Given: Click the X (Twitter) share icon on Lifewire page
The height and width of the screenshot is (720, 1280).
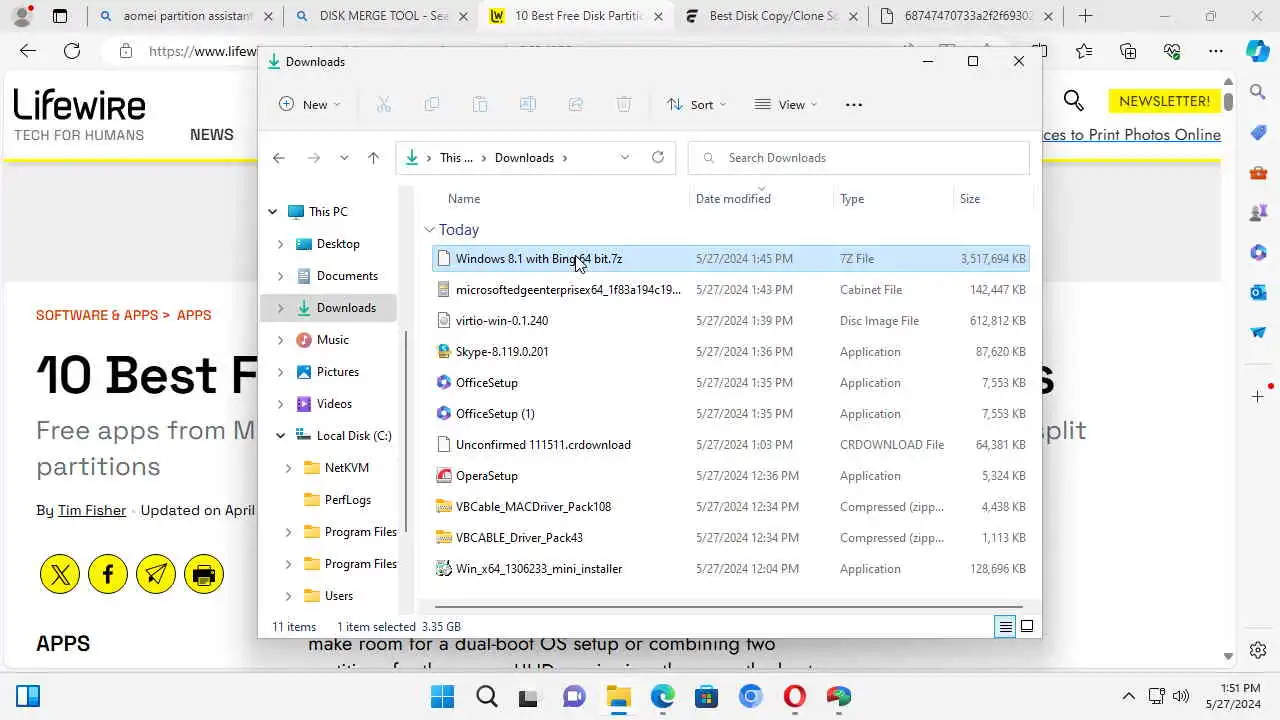Looking at the screenshot, I should (x=60, y=574).
